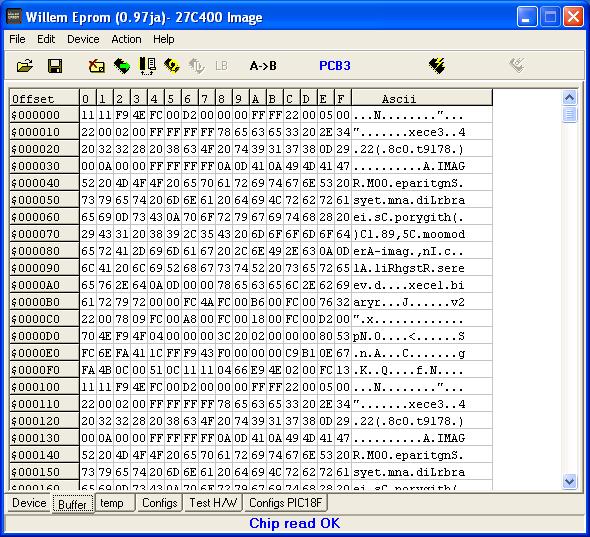
Task: Select offset row $000130
Action: (x=44, y=438)
